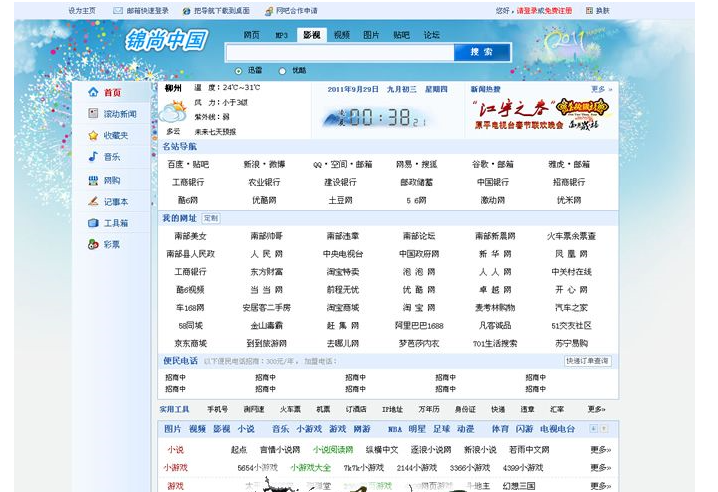
Task: Click 设为主页 link
Action: 82,11
